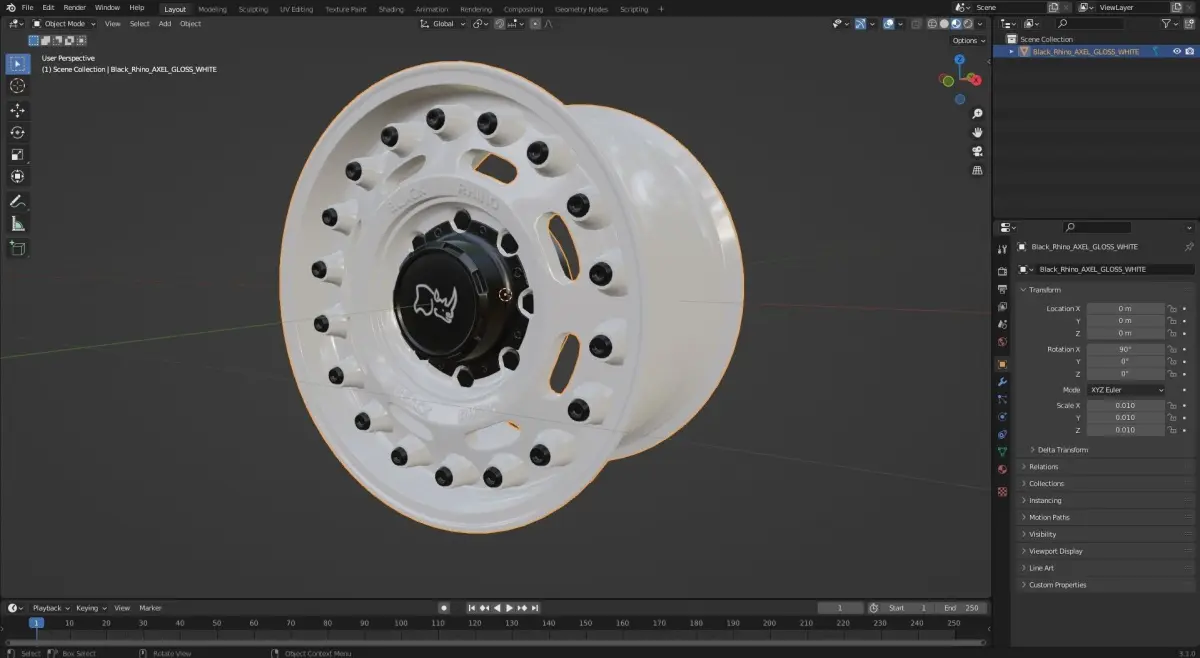Viewport: 1200px width, 658px height.
Task: Switch to the Geometry Nodes workspace tab
Action: (581, 9)
